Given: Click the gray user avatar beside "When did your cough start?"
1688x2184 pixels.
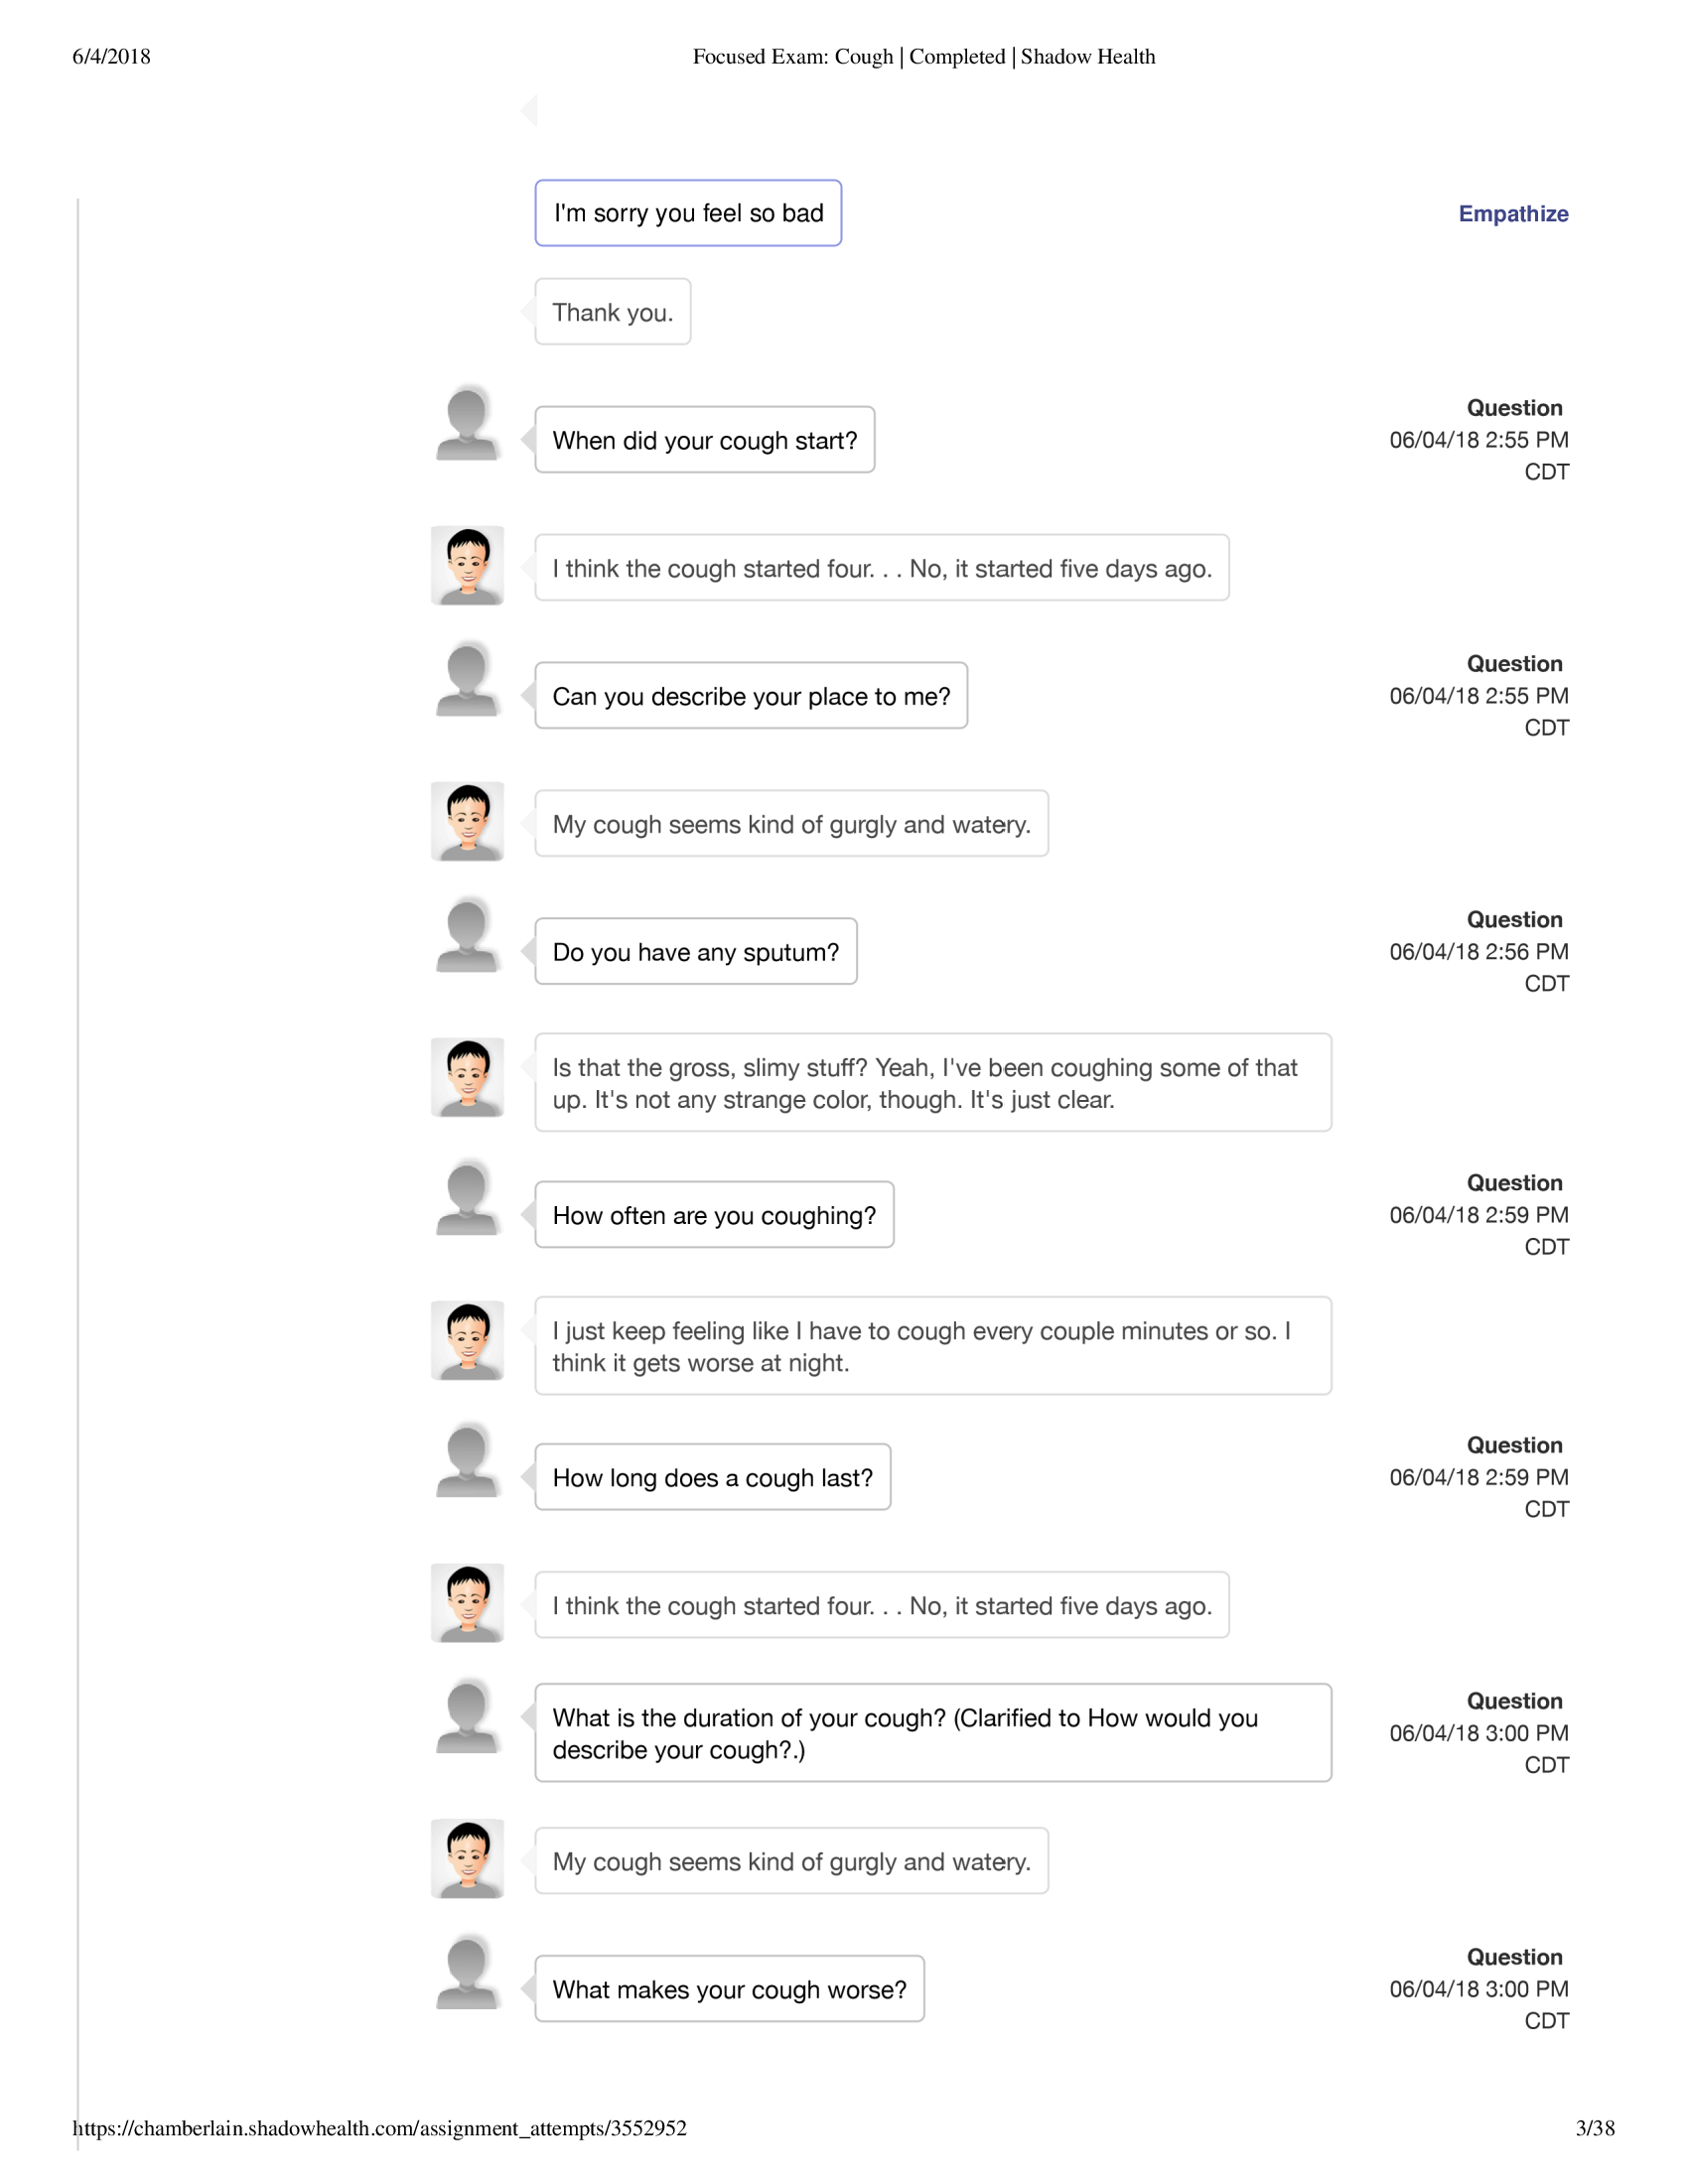Looking at the screenshot, I should 467,425.
